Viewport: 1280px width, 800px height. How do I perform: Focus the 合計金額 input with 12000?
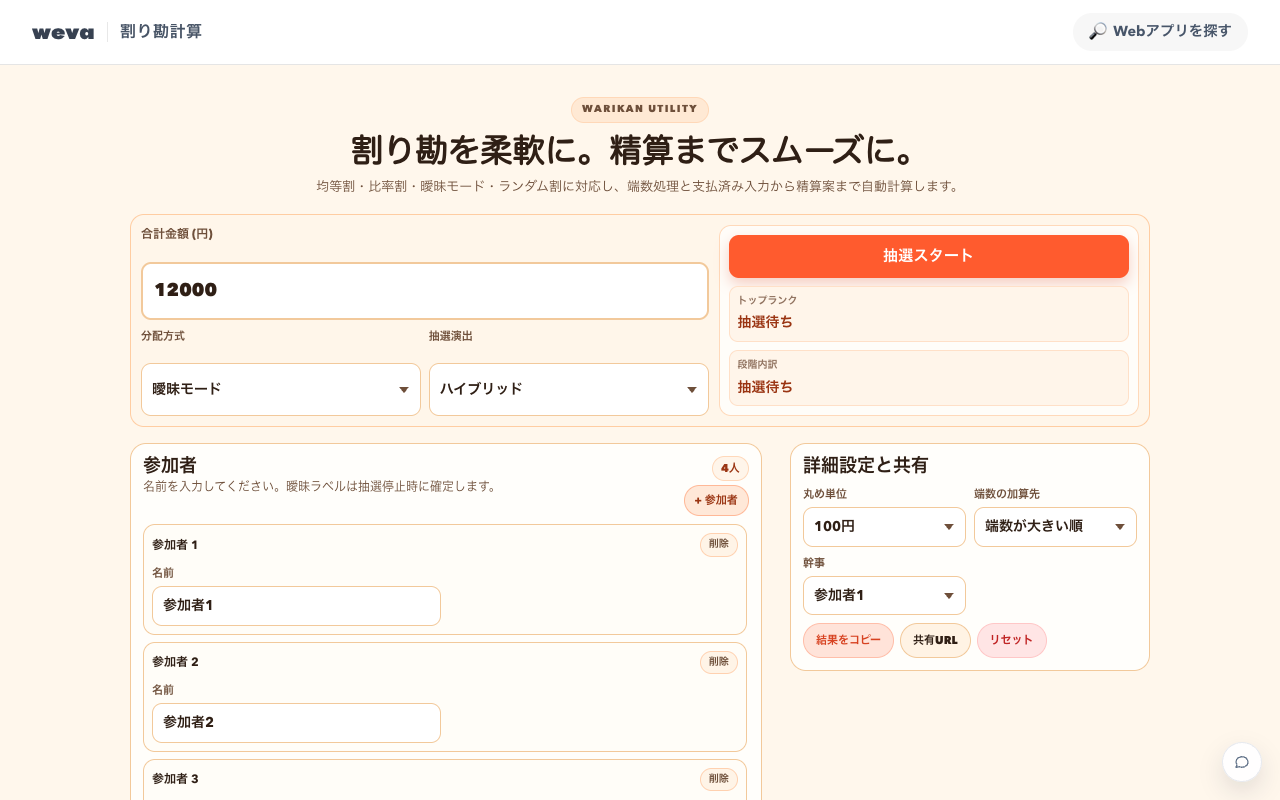pos(425,291)
